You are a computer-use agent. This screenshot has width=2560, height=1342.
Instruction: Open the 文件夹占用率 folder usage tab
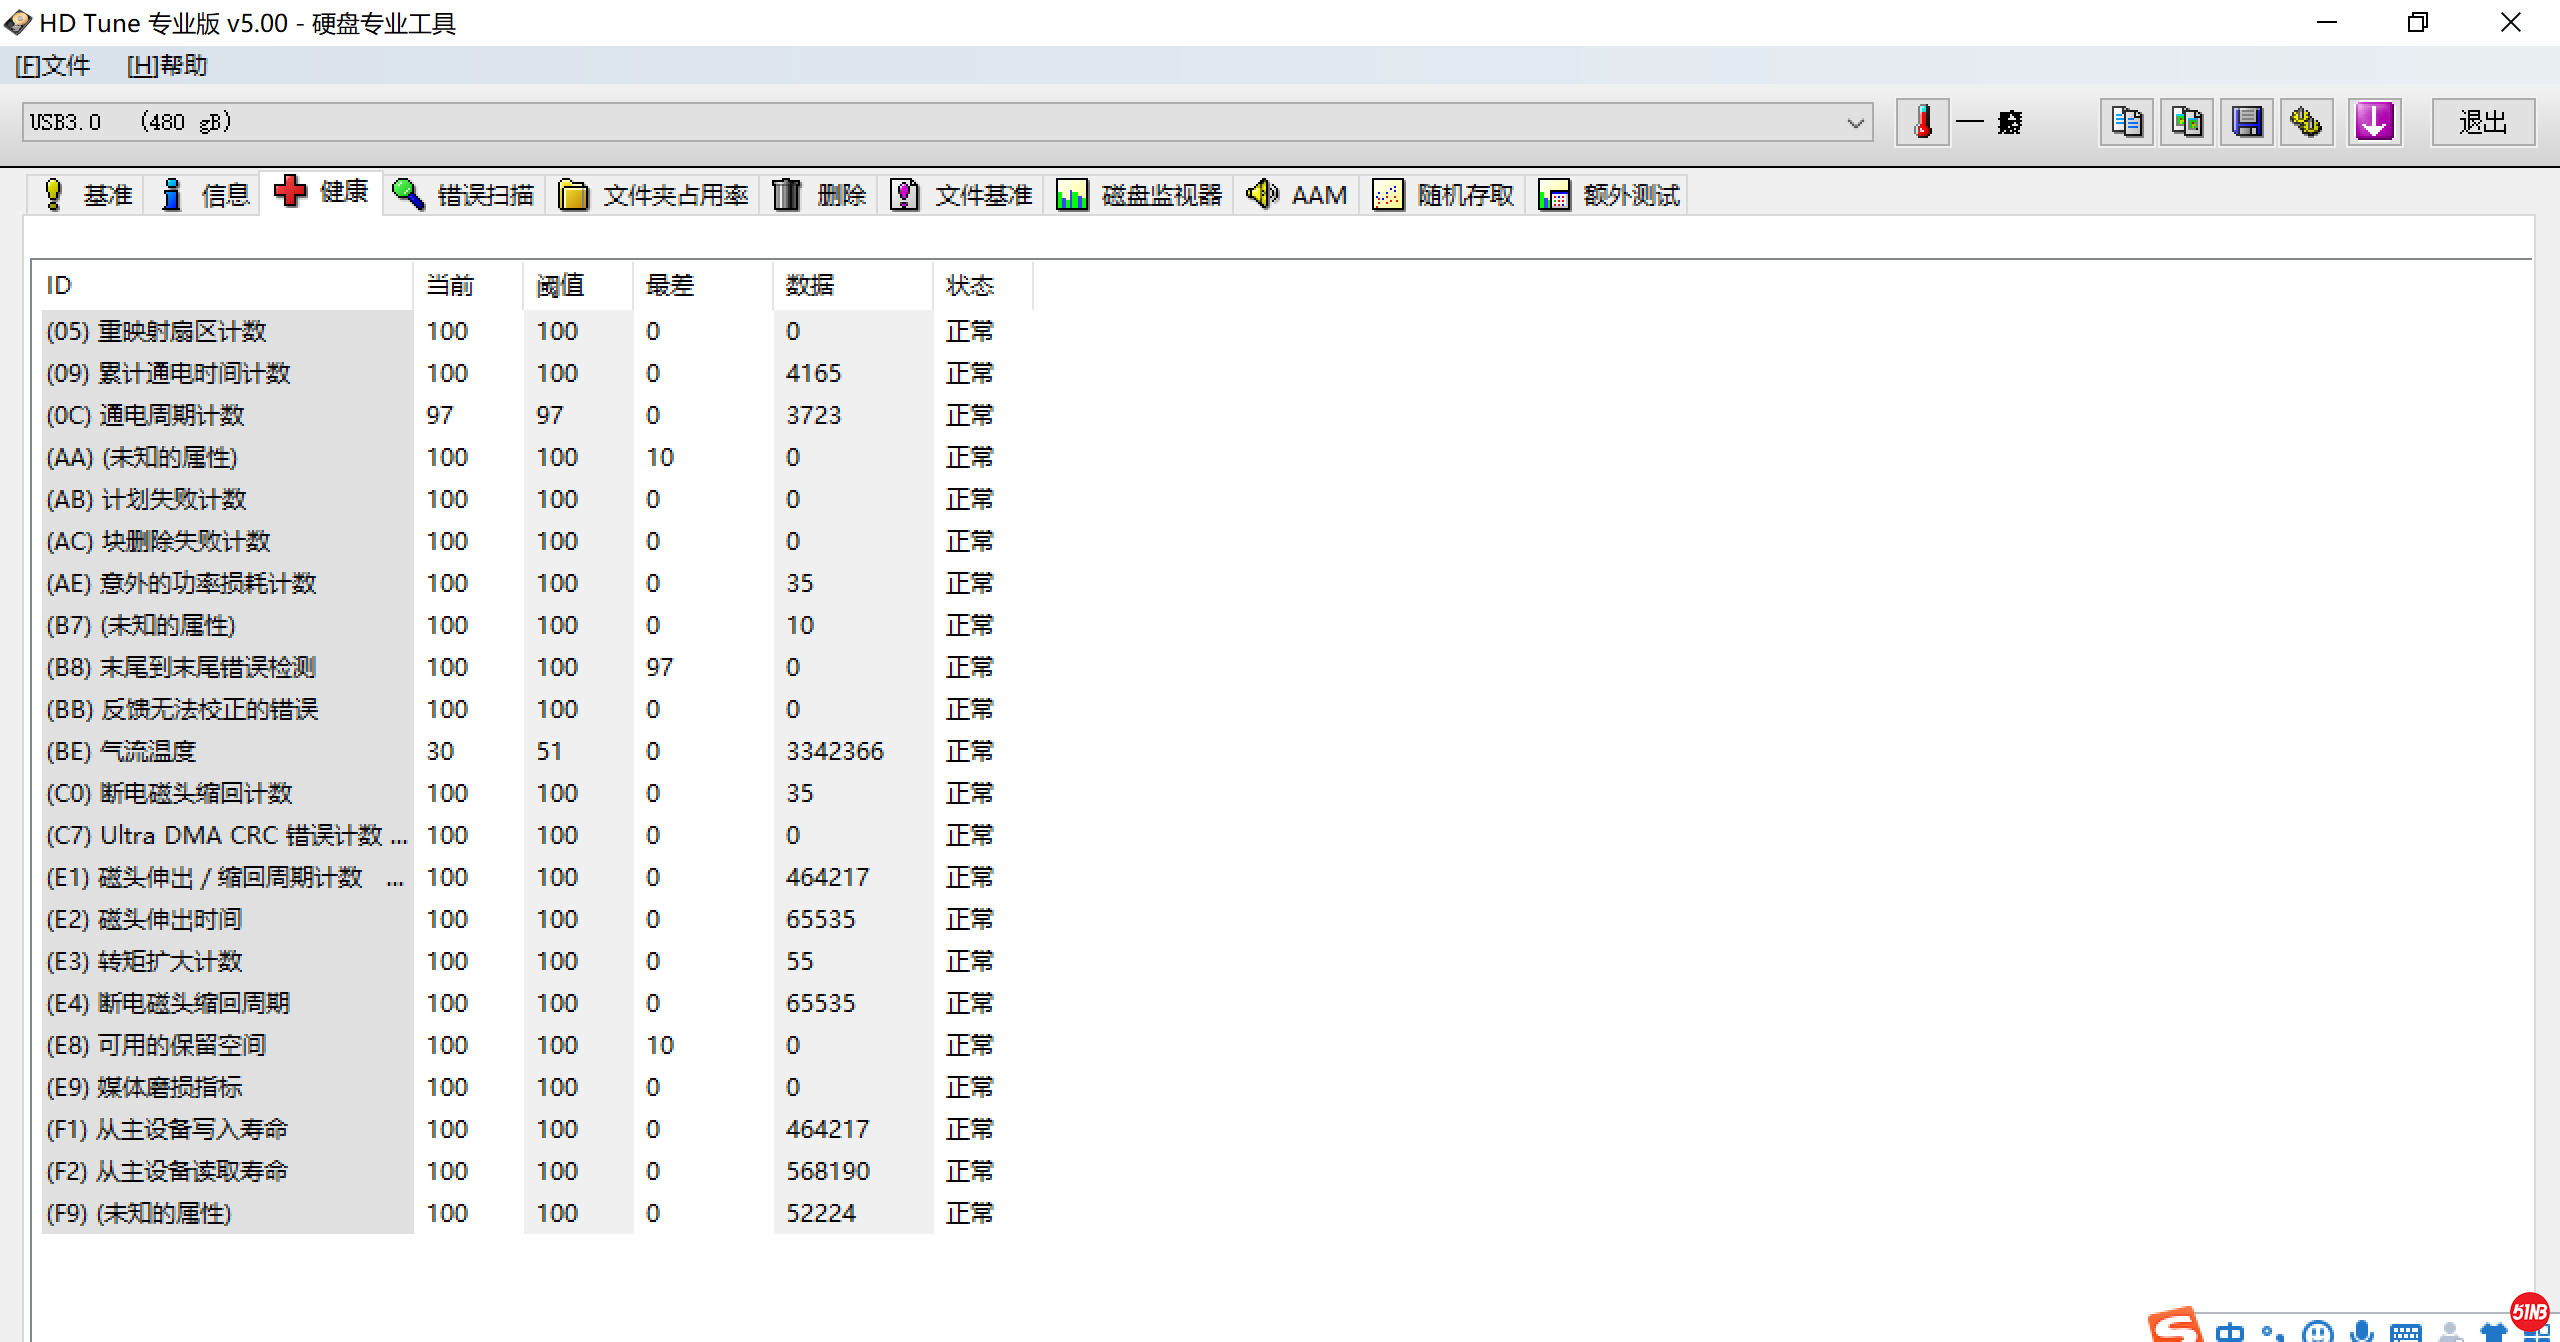[x=654, y=195]
